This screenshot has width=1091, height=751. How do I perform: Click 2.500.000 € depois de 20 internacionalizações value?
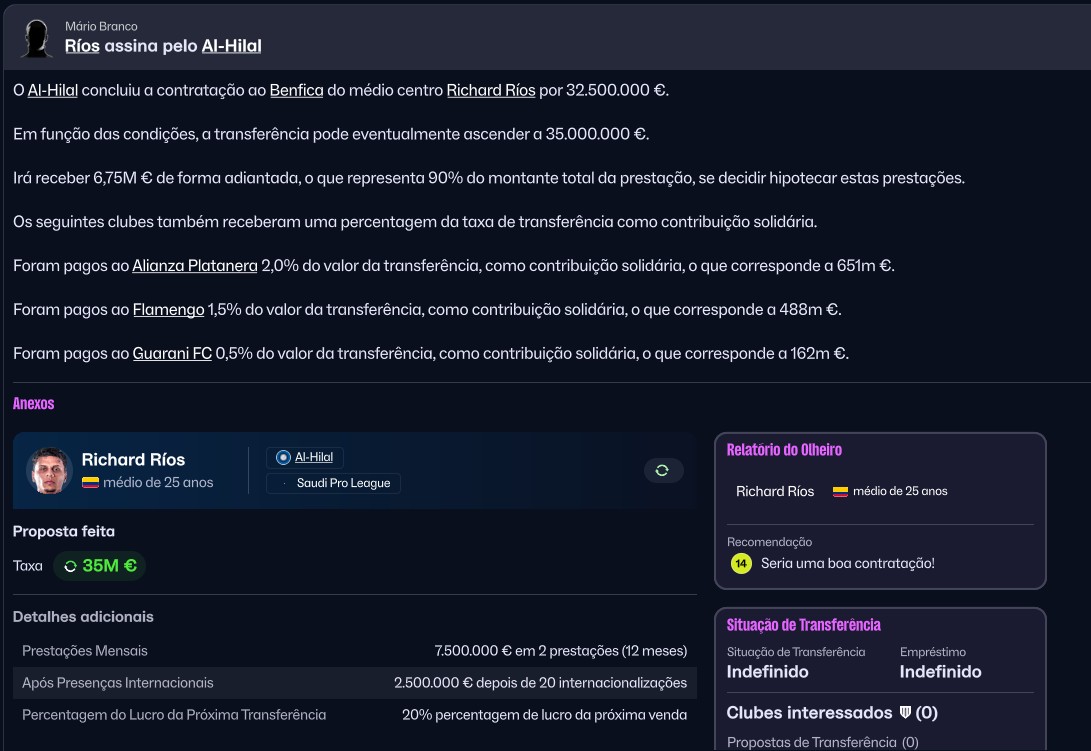pyautogui.click(x=541, y=683)
